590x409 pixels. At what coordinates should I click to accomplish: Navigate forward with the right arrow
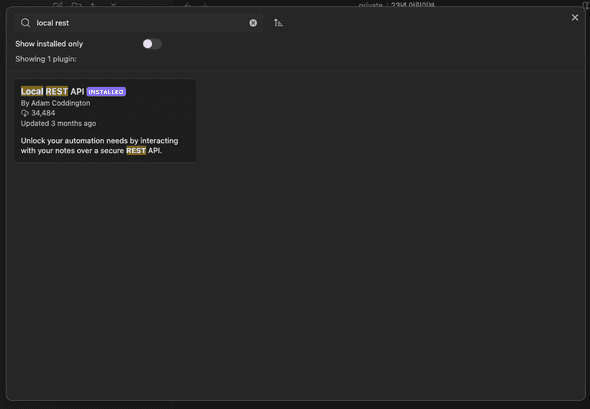pyautogui.click(x=204, y=5)
